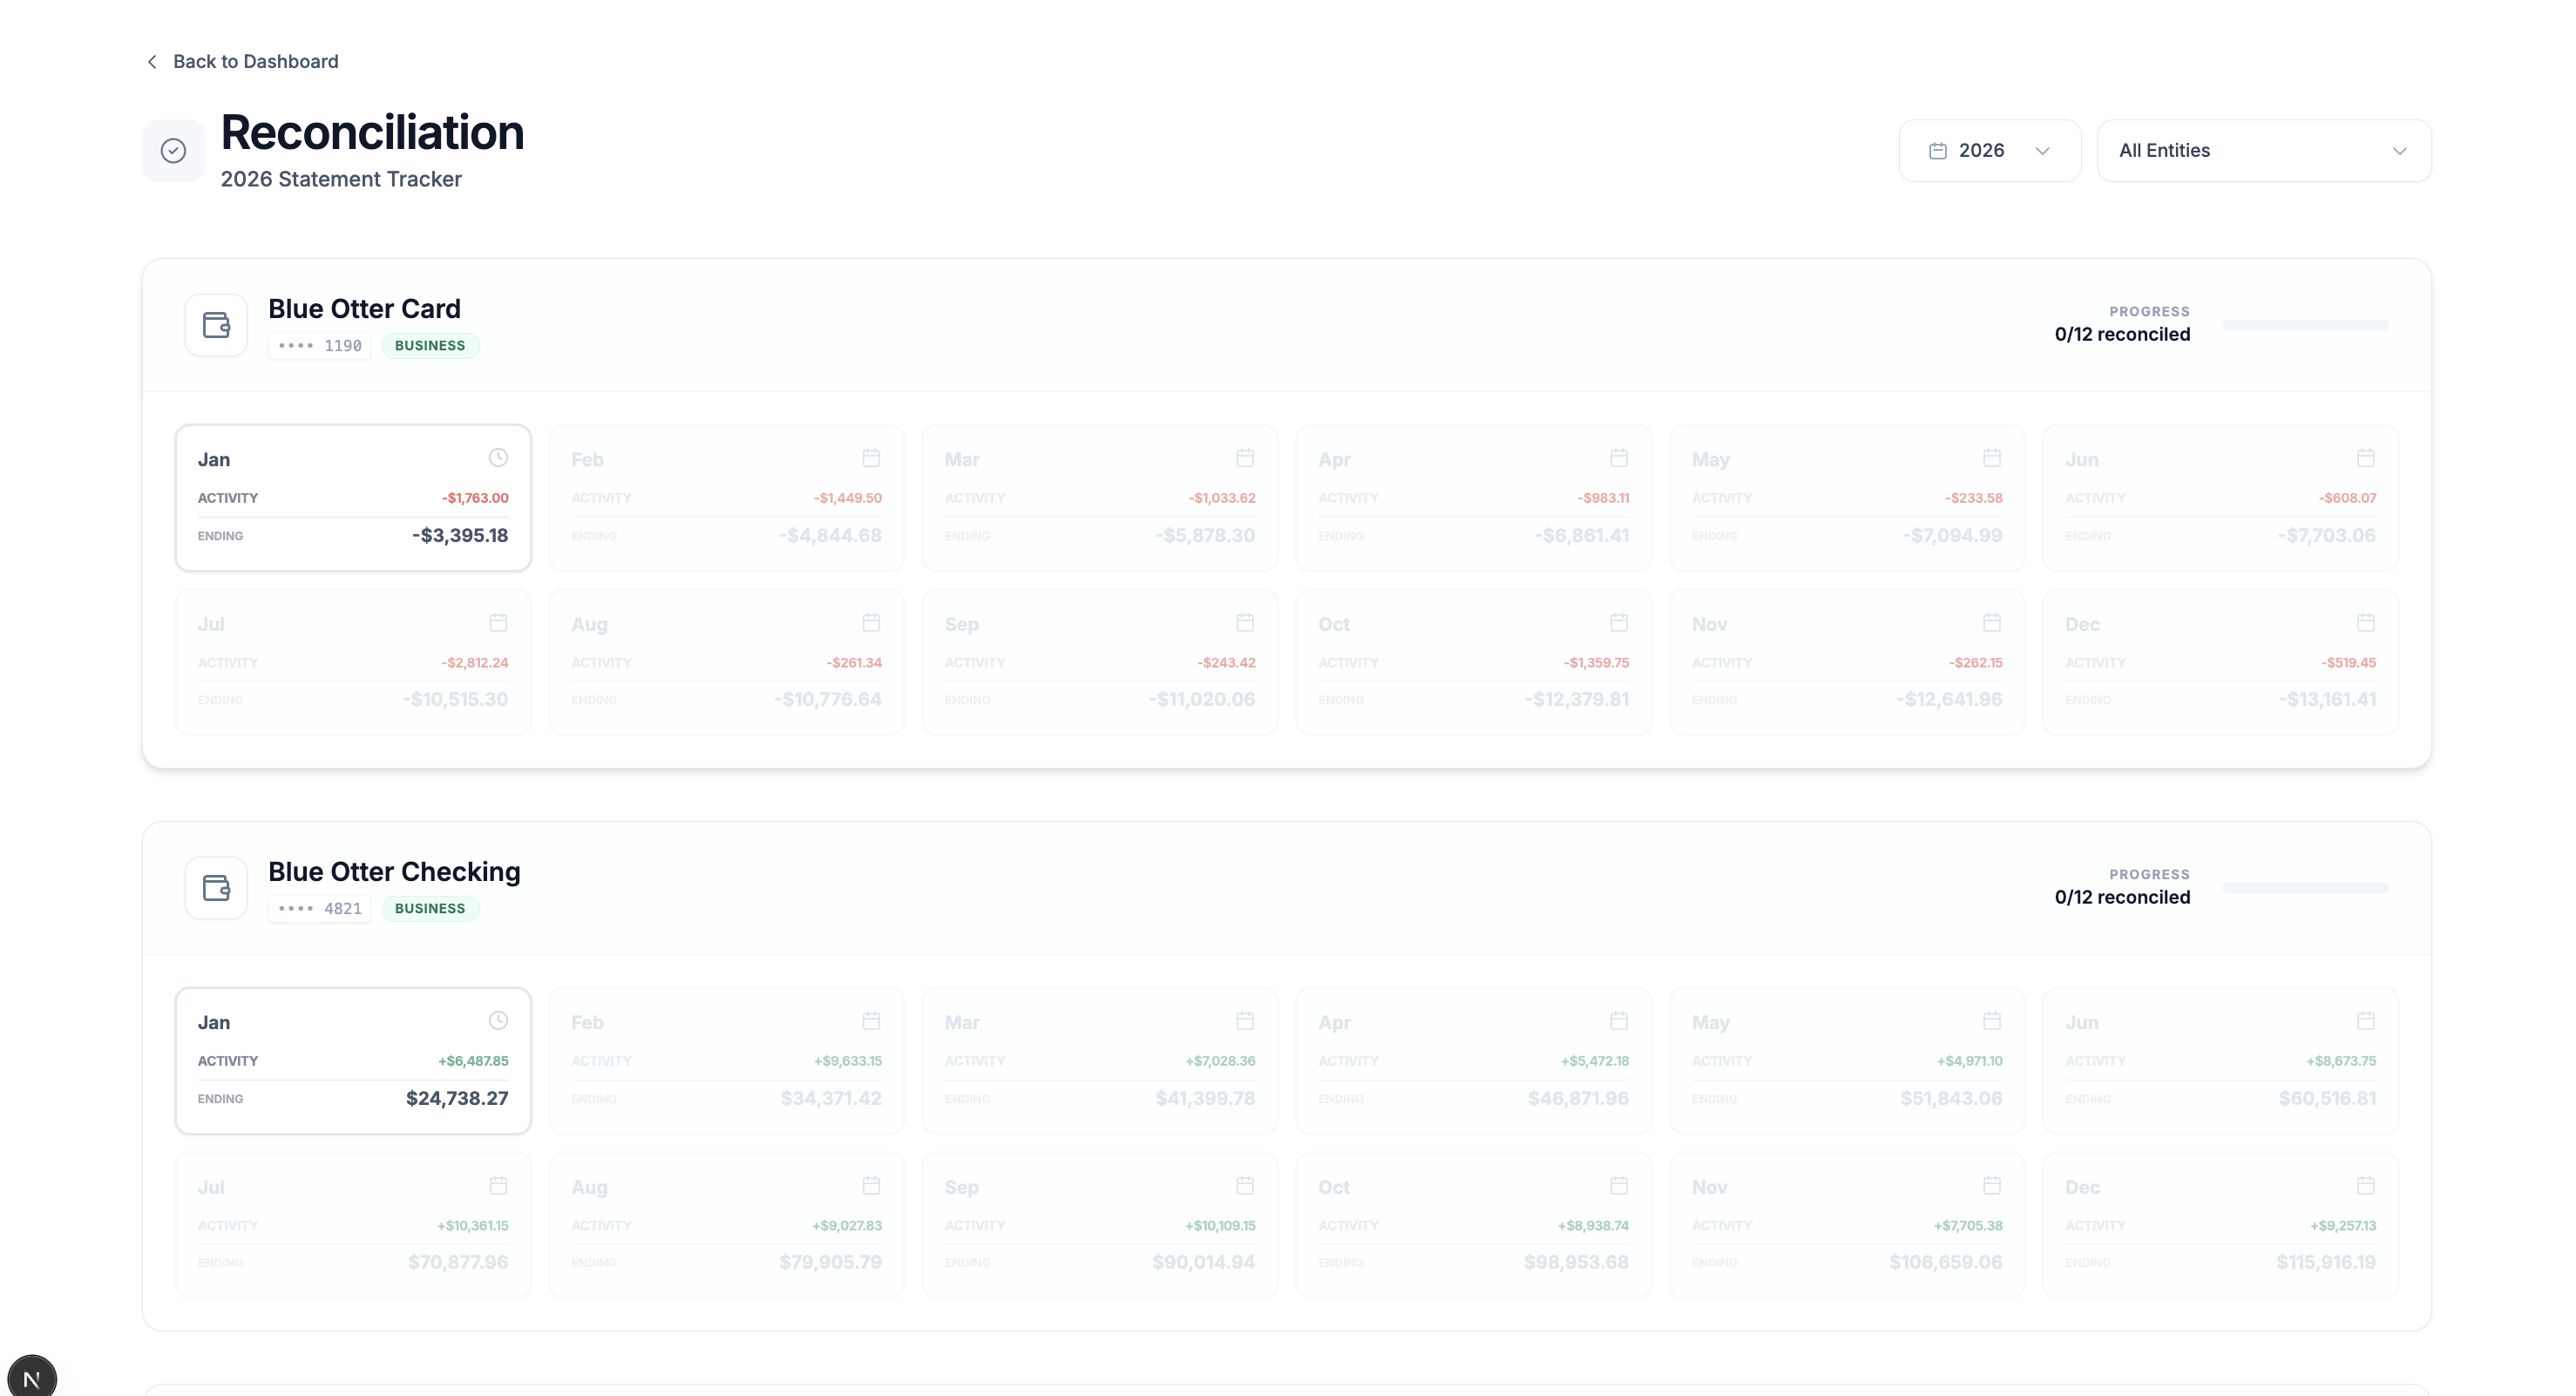Select the Card July month tile
2576x1396 pixels.
(x=353, y=662)
